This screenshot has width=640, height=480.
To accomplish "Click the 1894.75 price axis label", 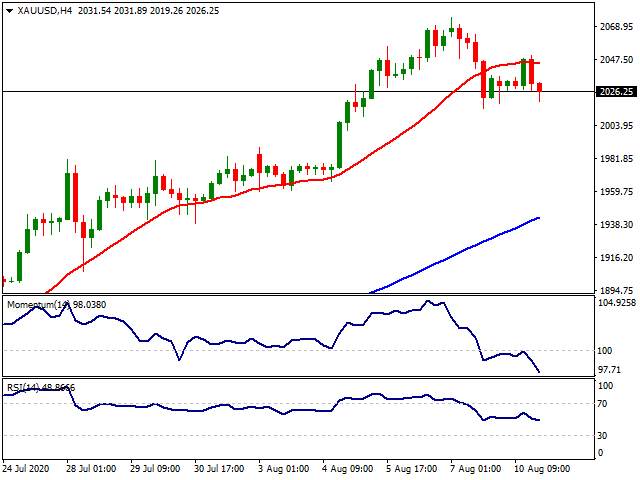I will (616, 290).
